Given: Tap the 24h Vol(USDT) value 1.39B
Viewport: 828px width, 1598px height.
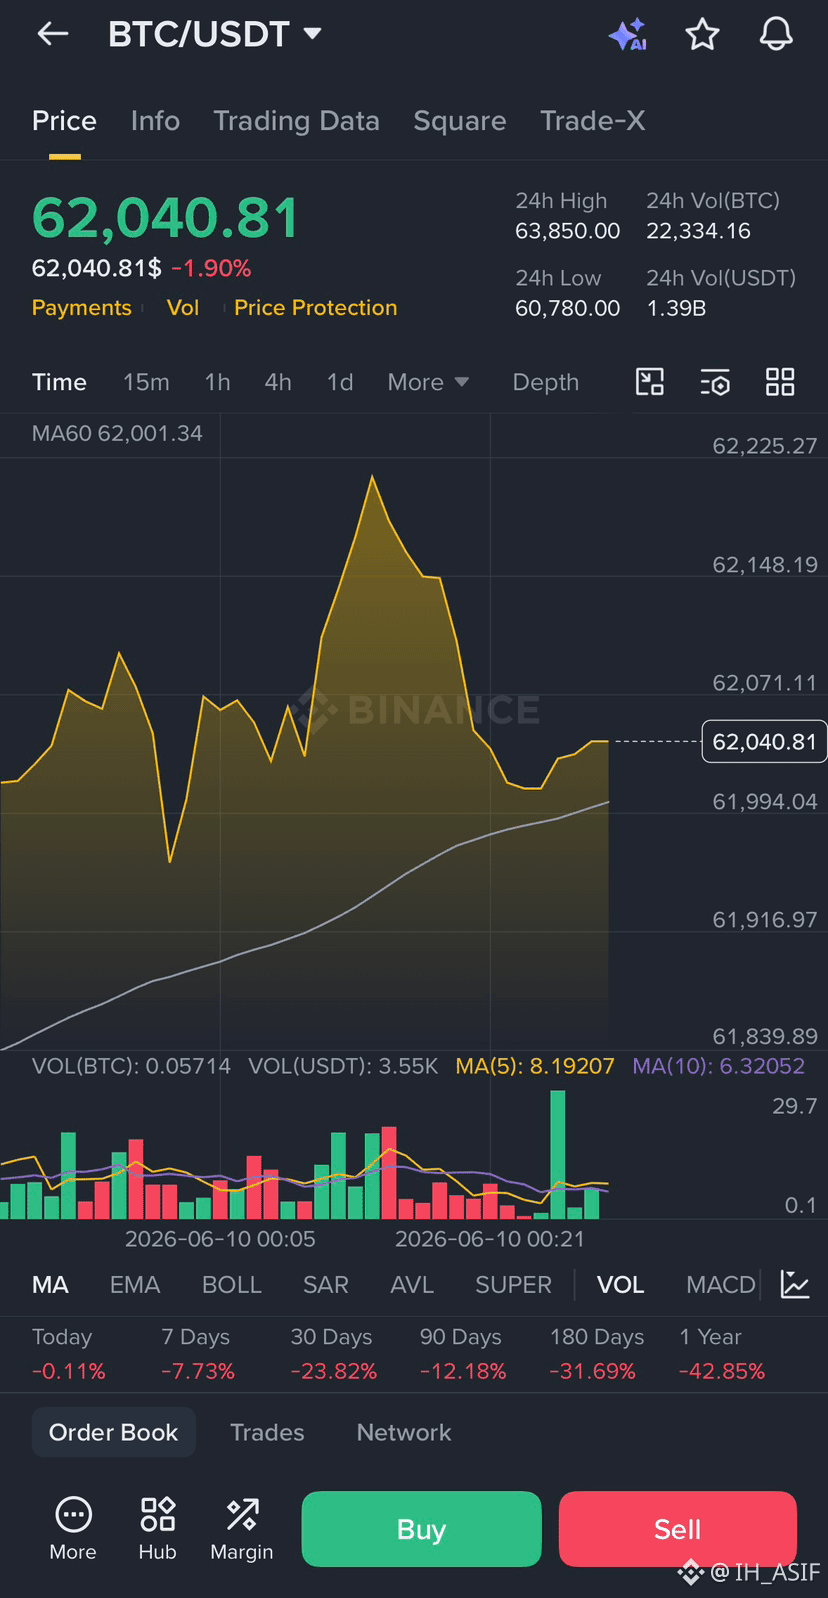Looking at the screenshot, I should pos(676,308).
